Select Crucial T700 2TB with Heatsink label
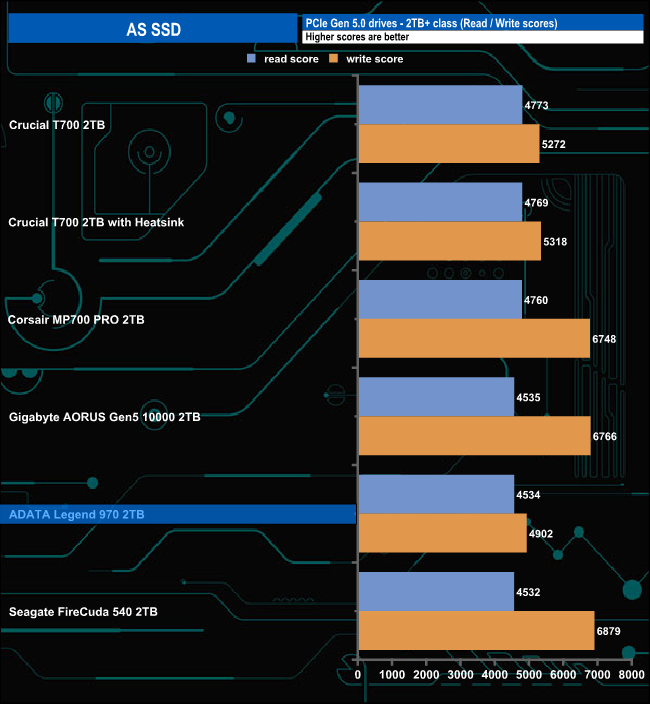This screenshot has width=650, height=704. pos(96,222)
